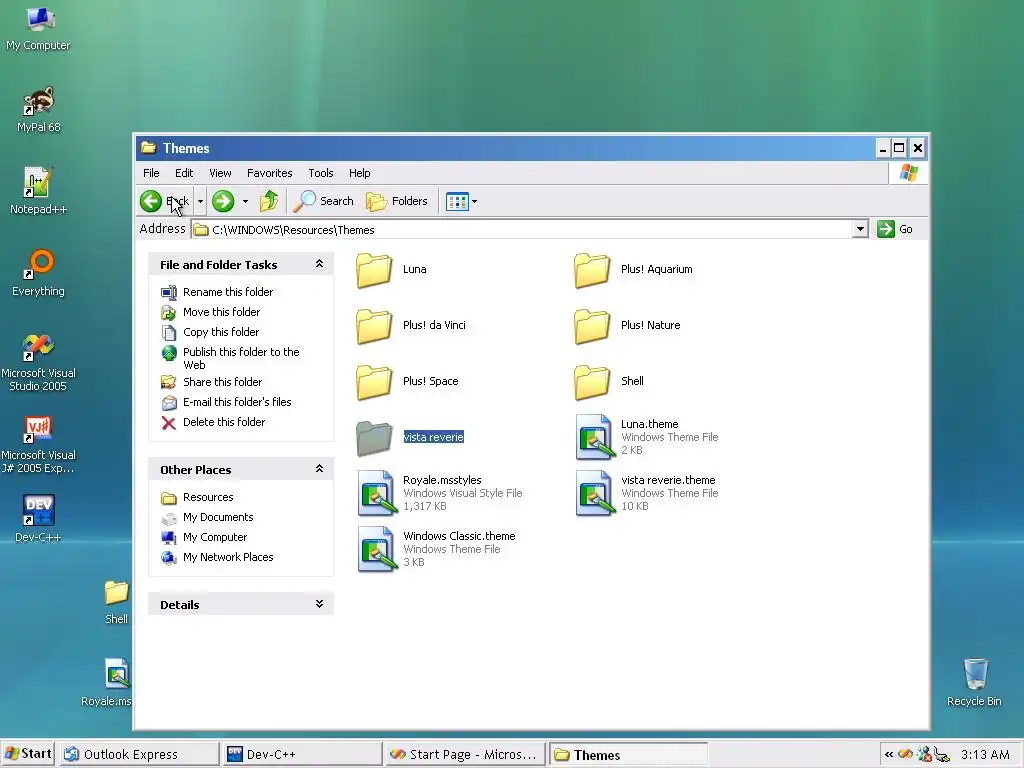Image resolution: width=1024 pixels, height=768 pixels.
Task: Expand the address bar dropdown
Action: (x=860, y=229)
